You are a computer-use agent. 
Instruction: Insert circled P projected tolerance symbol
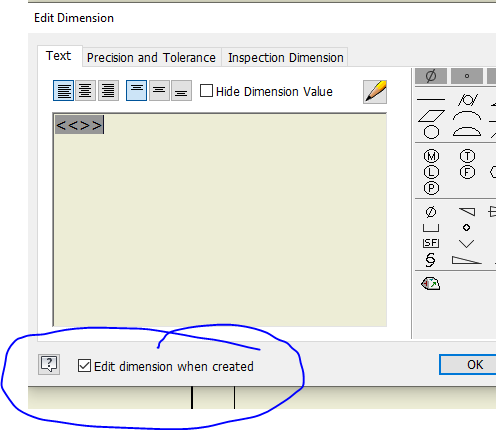431,188
